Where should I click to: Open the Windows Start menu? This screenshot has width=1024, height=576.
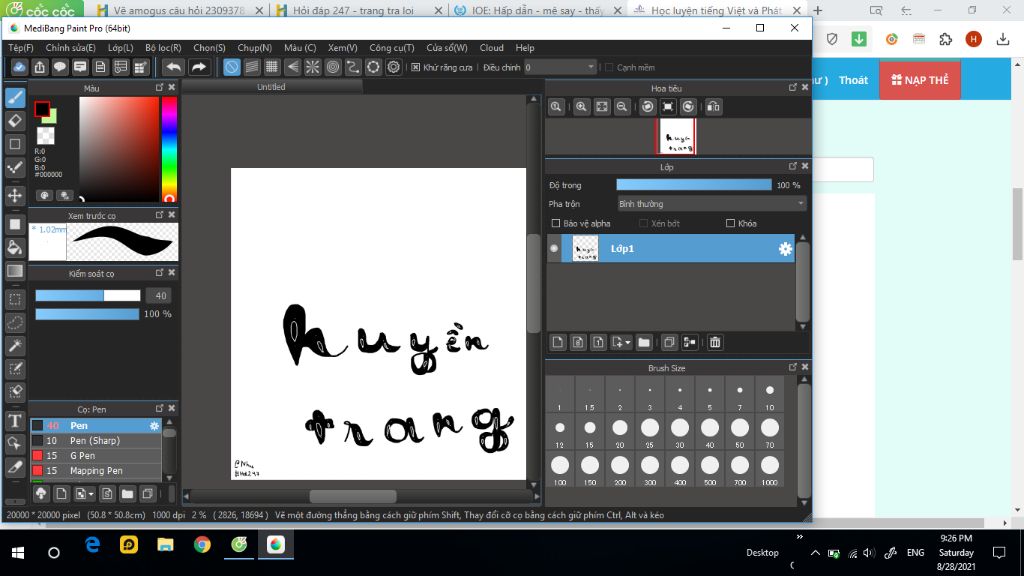[18, 552]
